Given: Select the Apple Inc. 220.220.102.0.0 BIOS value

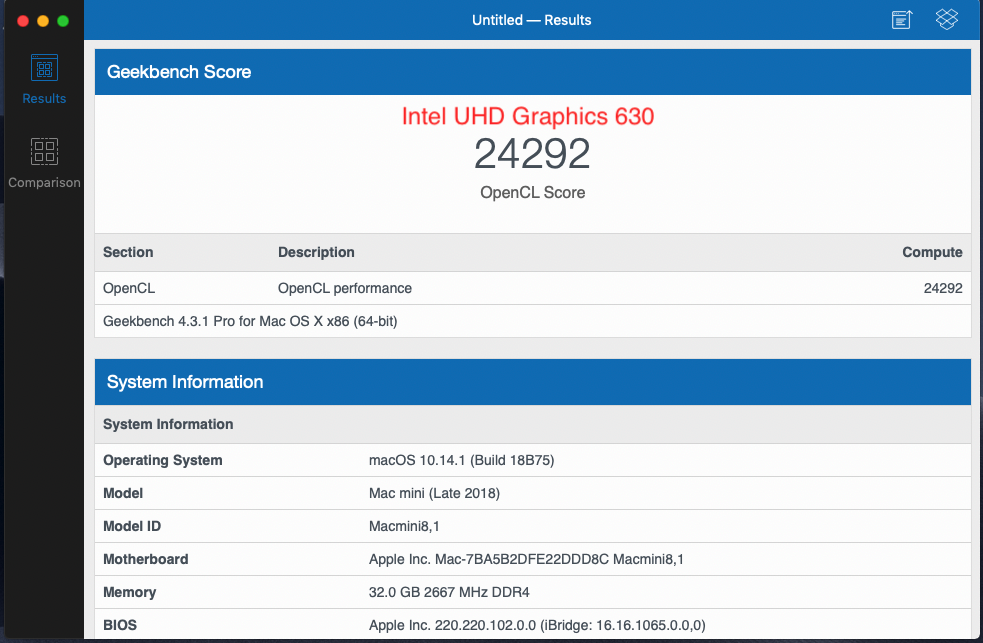Looking at the screenshot, I should (537, 625).
